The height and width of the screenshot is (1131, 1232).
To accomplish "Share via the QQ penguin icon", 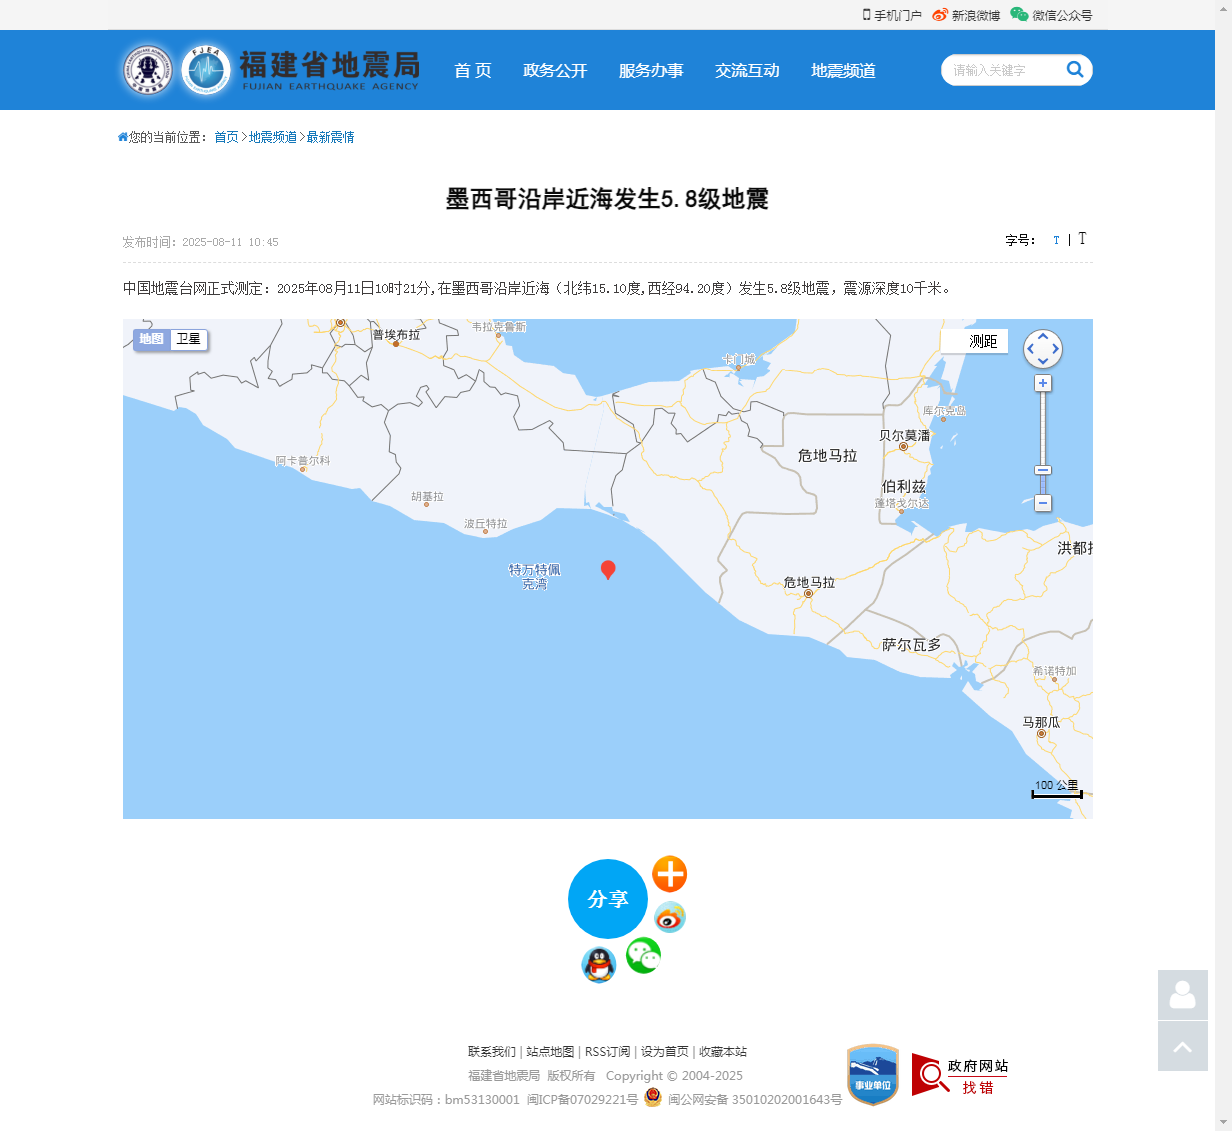I will click(598, 965).
